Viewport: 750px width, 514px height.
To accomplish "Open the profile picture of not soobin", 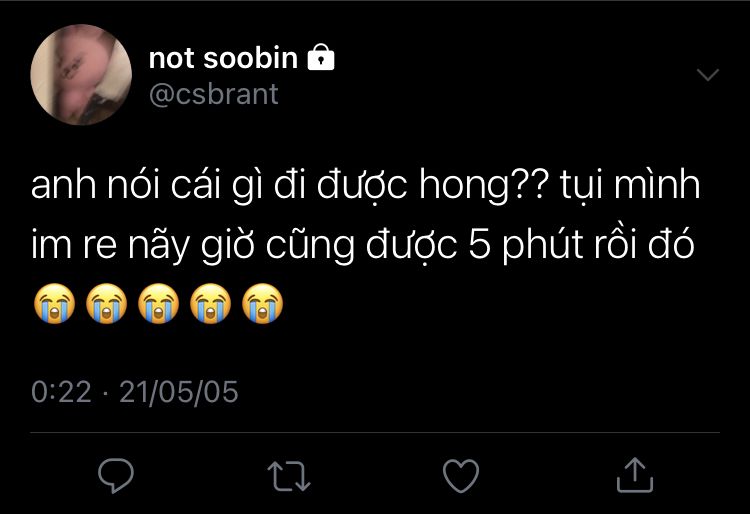I will pos(81,75).
